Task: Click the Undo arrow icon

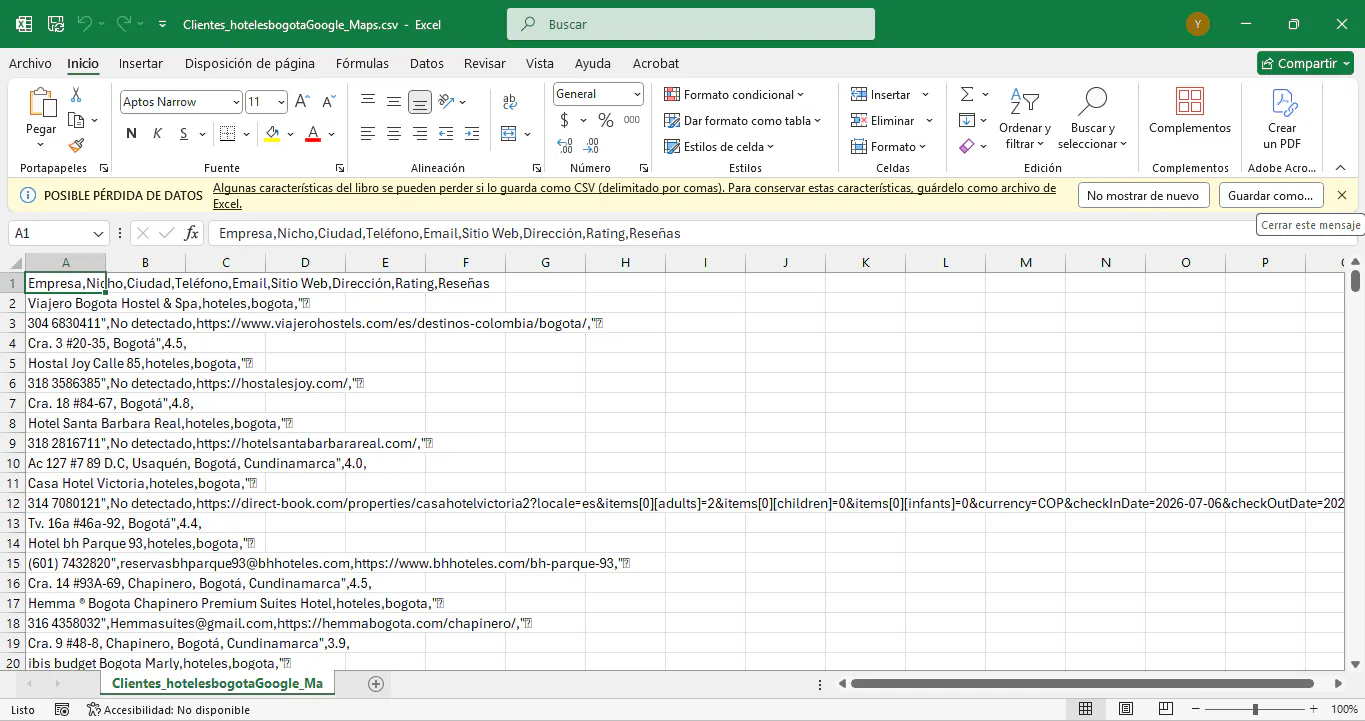Action: (x=85, y=24)
